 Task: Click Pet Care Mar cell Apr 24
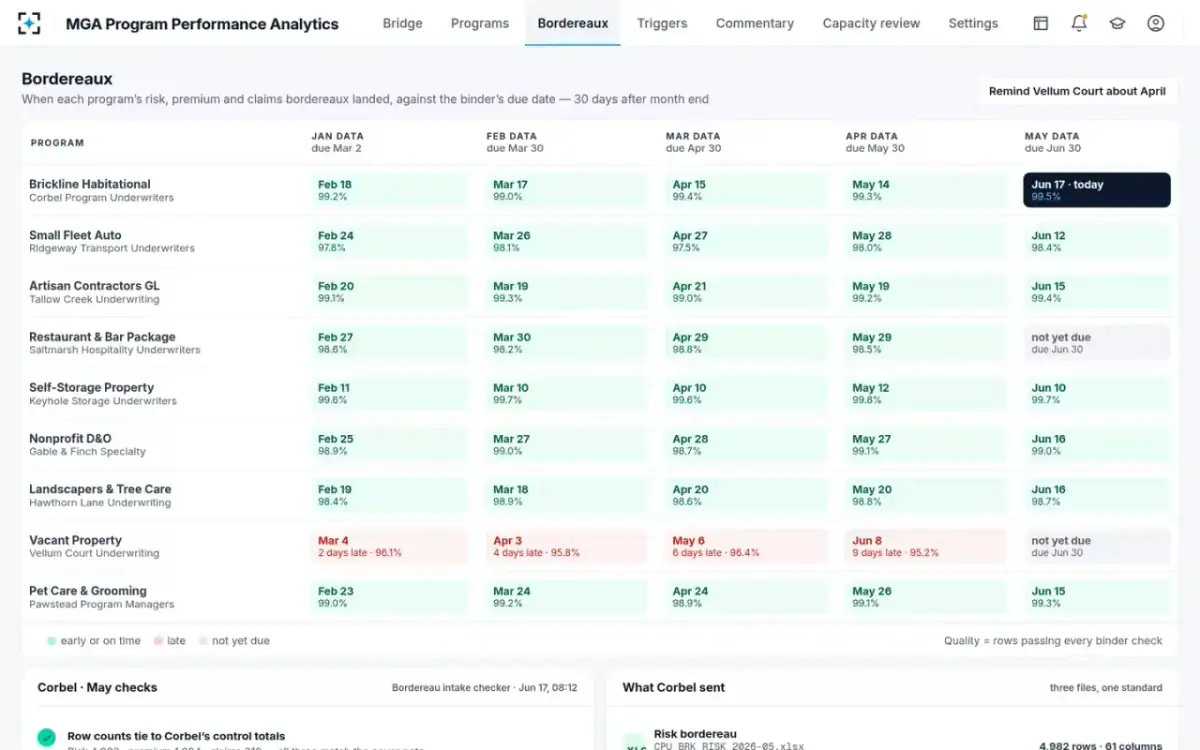[x=746, y=597]
